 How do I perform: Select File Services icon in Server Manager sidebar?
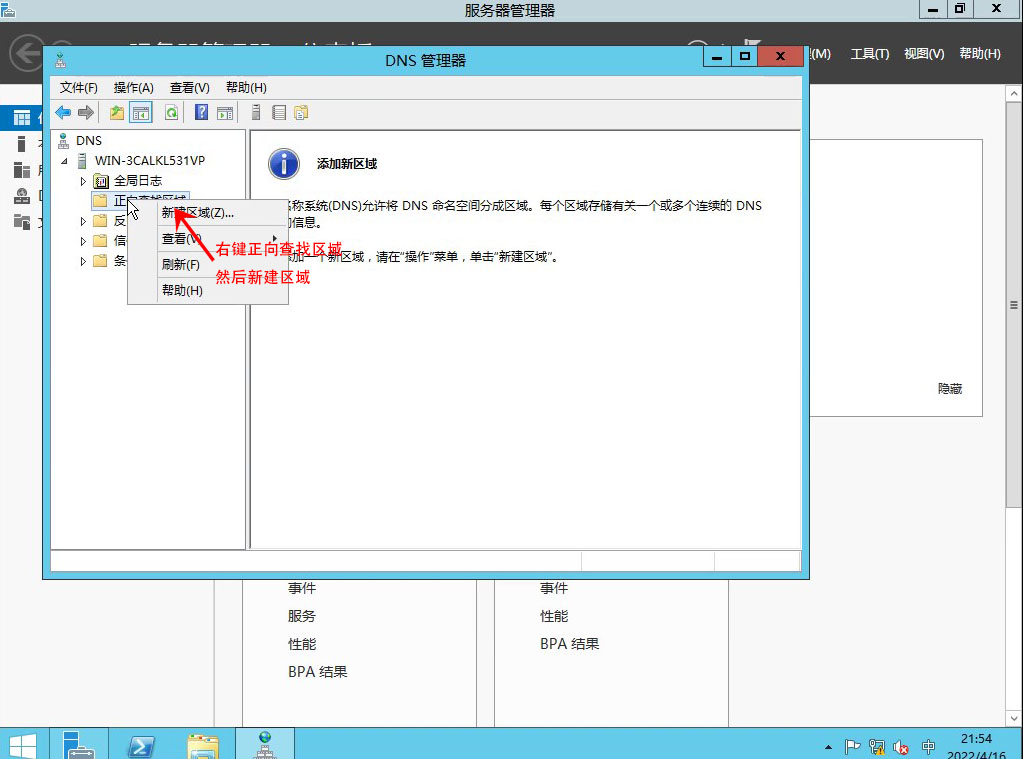tap(22, 222)
